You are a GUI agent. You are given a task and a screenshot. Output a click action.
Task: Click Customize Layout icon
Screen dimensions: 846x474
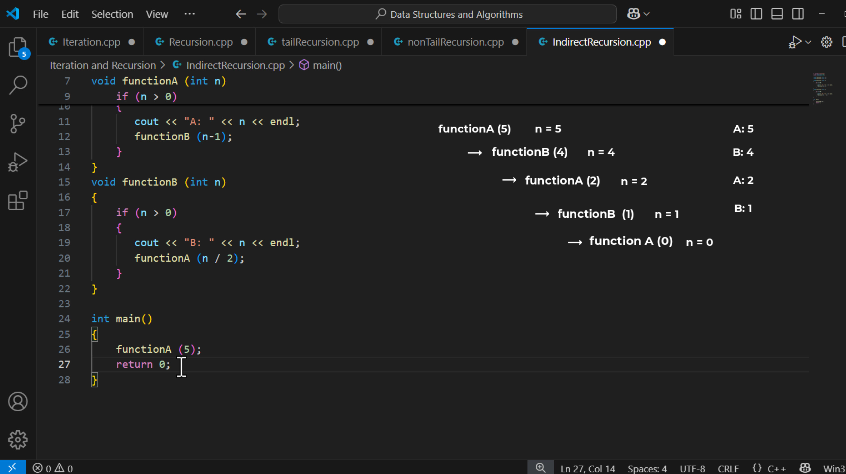pos(735,14)
